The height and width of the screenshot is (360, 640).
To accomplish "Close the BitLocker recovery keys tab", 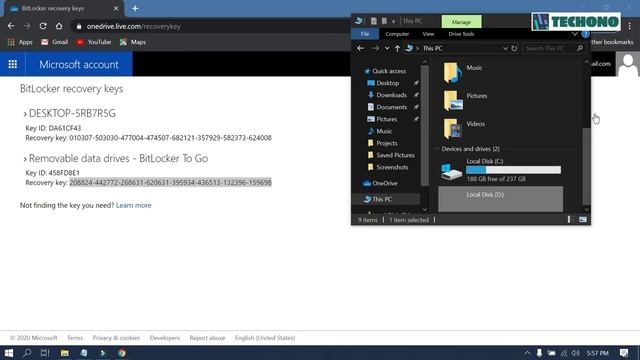I will click(x=116, y=8).
